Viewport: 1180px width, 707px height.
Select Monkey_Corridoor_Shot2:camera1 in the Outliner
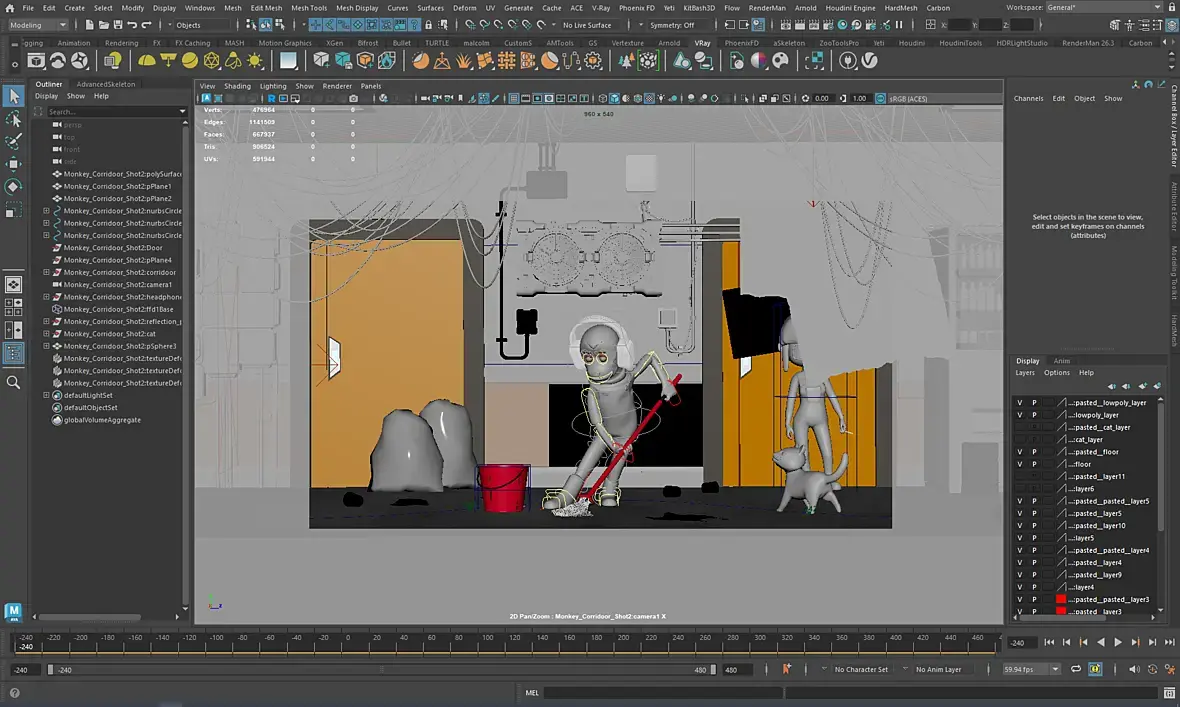pos(117,285)
